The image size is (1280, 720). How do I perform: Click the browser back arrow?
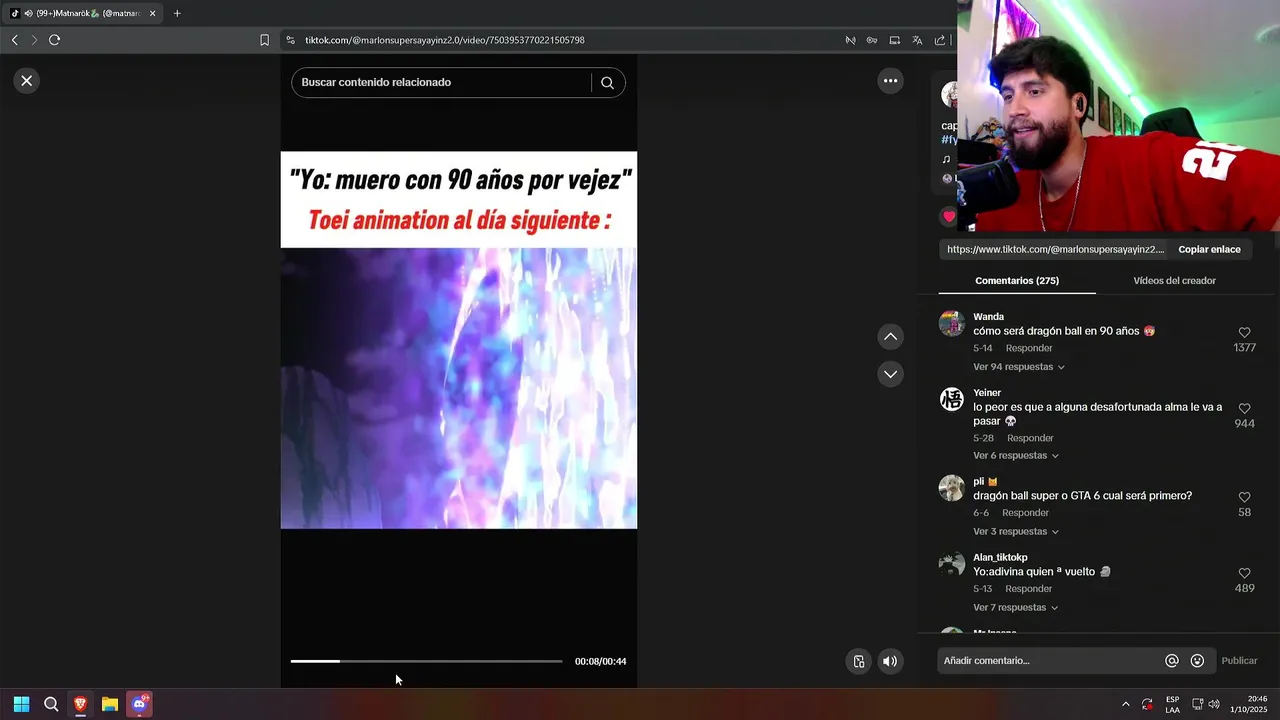pos(14,40)
